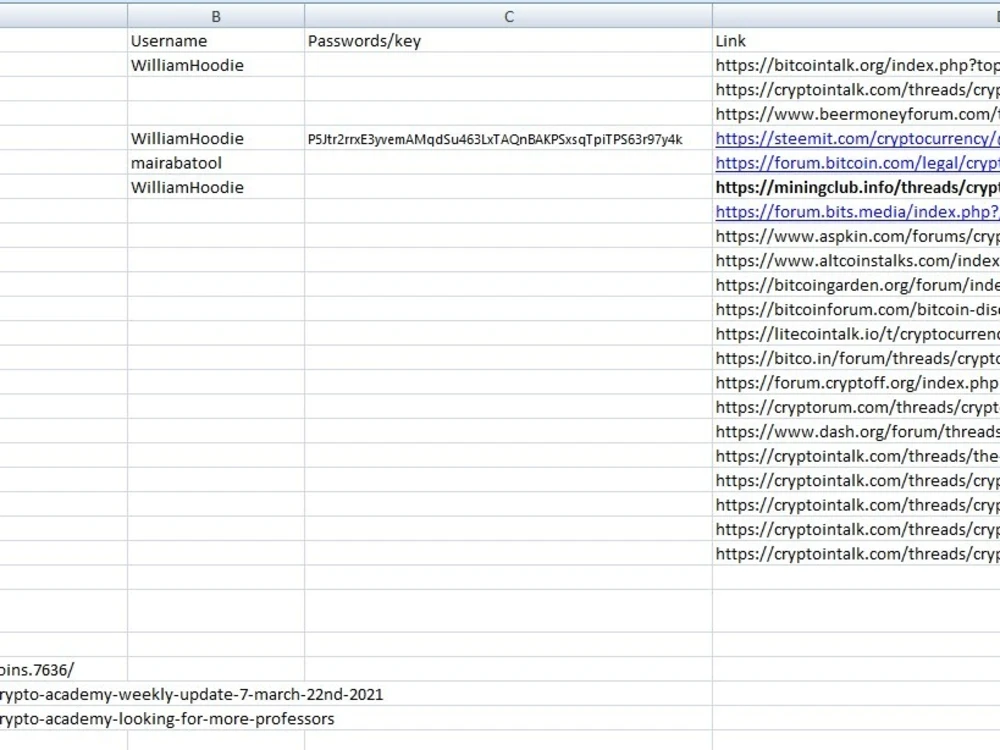
Task: Select the WilliamHoodie cell beside miningclub.info link
Action: coord(216,188)
